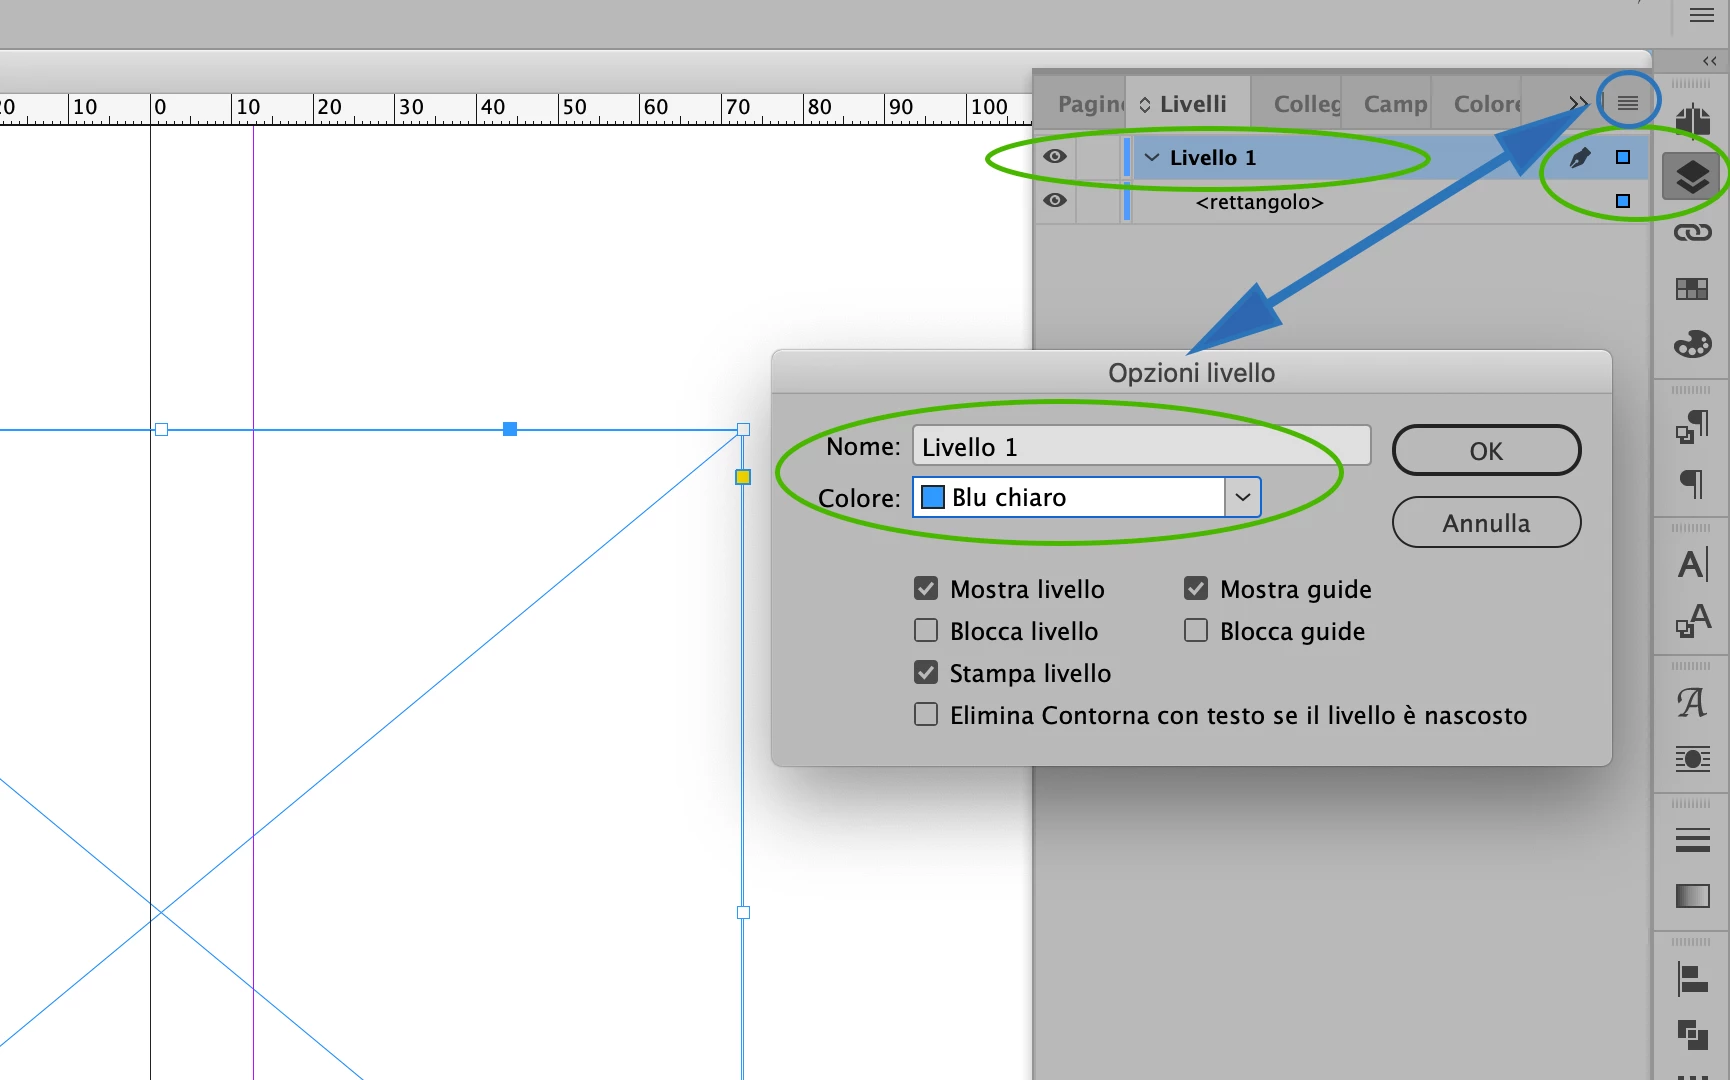Click the Opzioni livello dialog title
This screenshot has width=1730, height=1080.
(1191, 373)
